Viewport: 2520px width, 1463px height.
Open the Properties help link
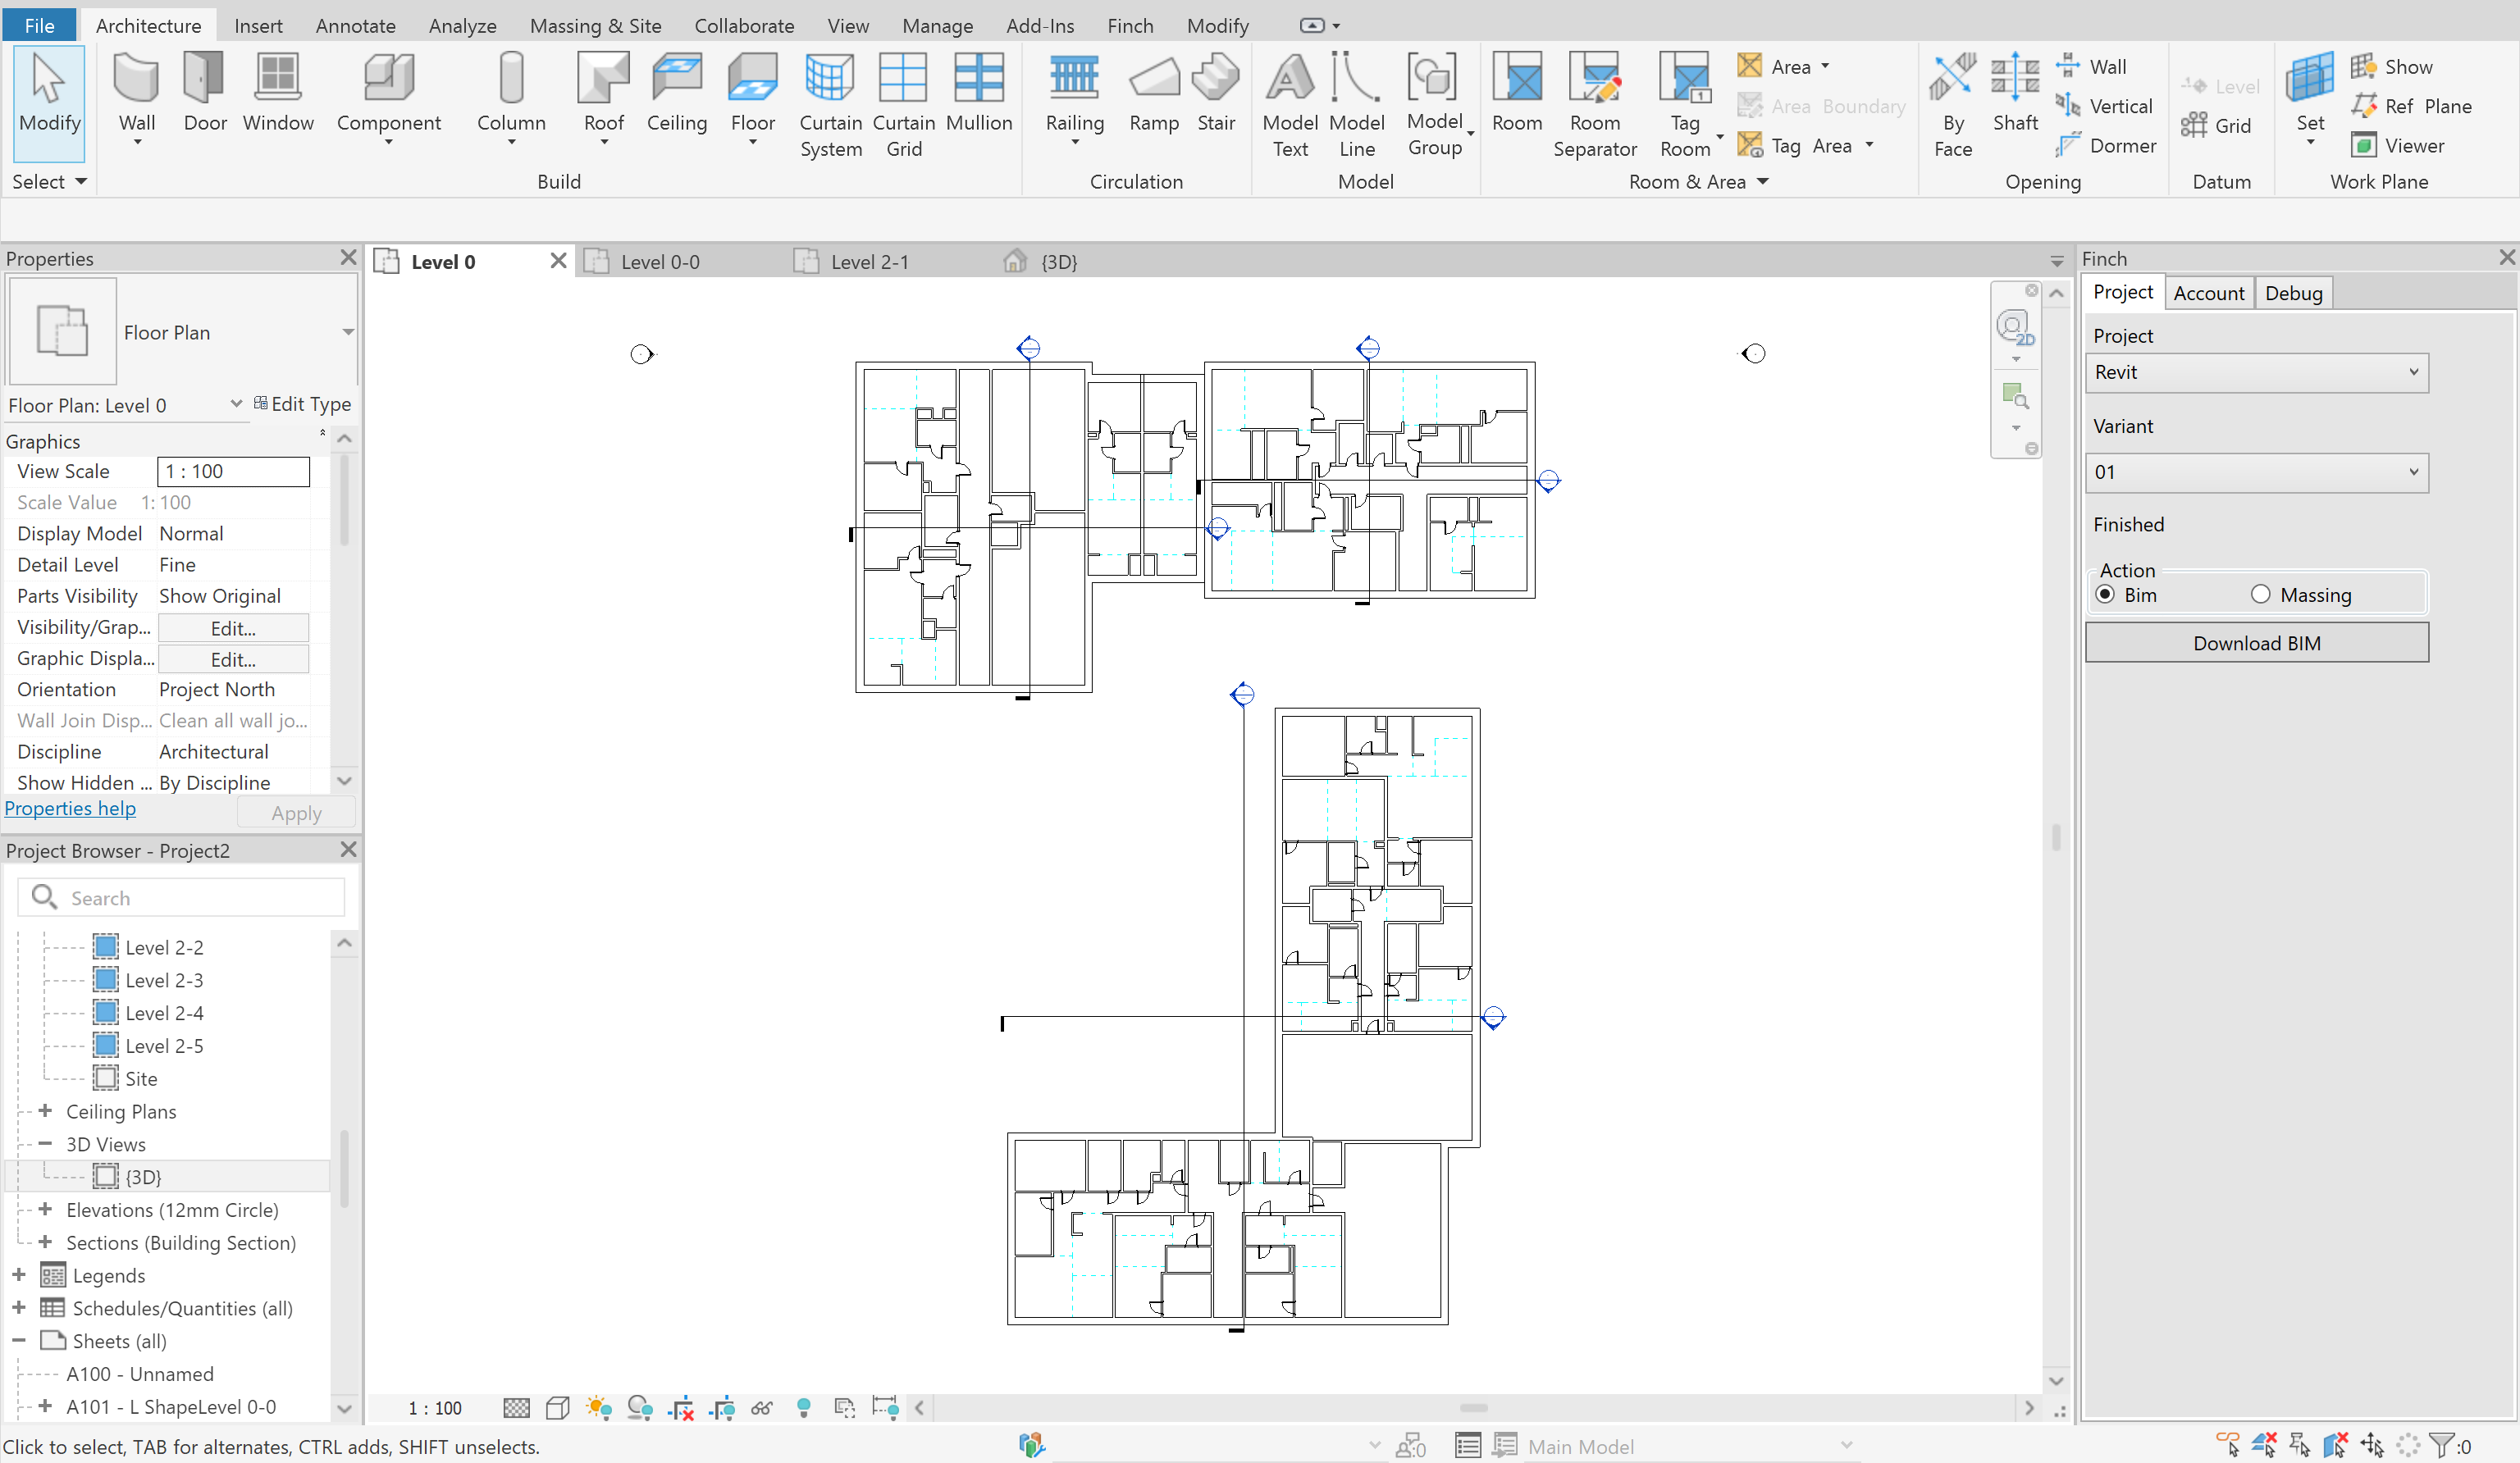coord(70,808)
